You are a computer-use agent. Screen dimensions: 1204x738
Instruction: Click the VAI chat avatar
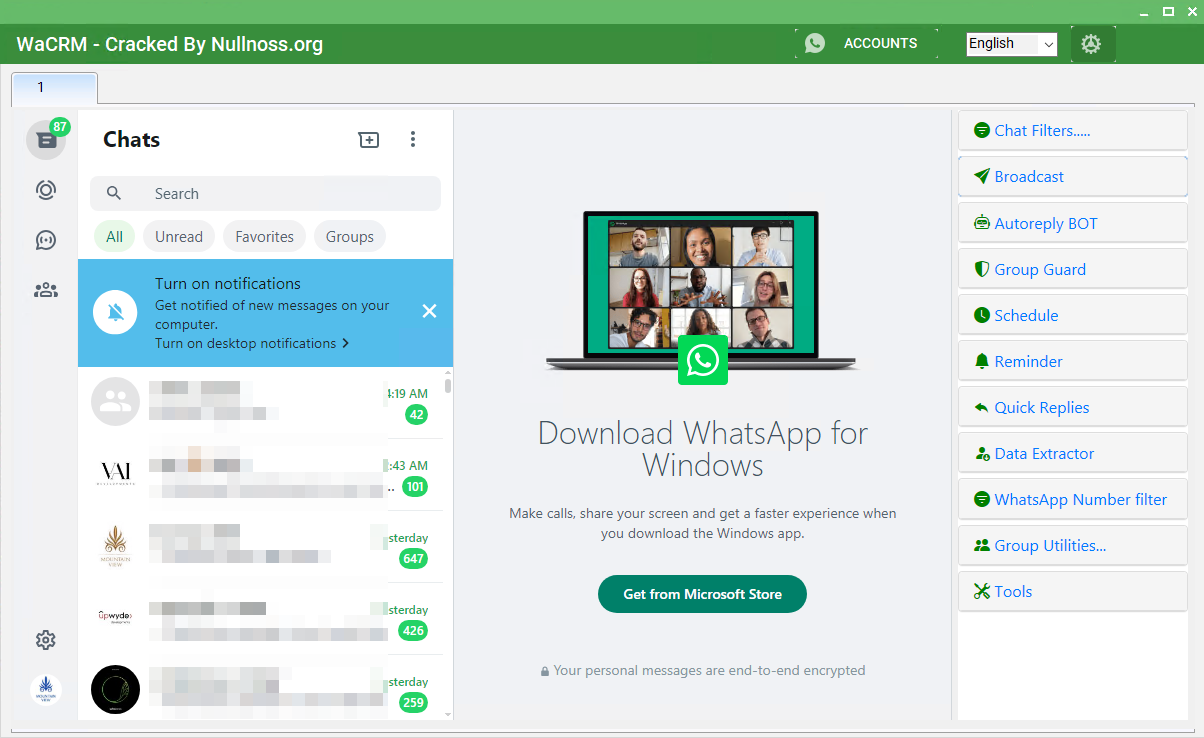(x=116, y=473)
